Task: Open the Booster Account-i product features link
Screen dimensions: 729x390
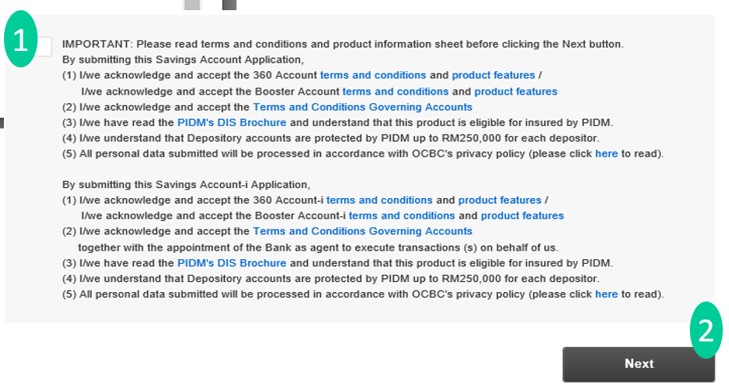Action: pos(522,216)
